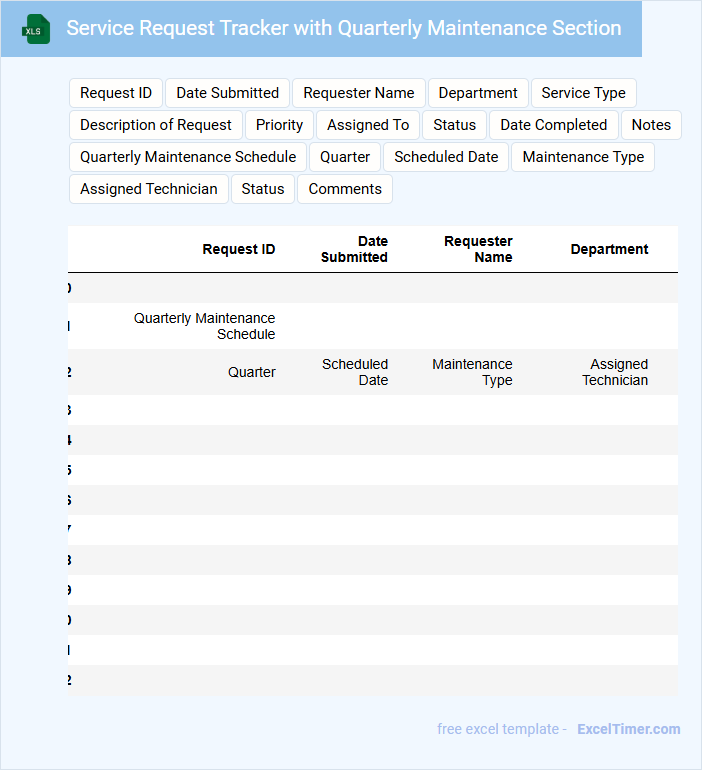Viewport: 702px width, 770px height.
Task: Select the Request ID tag
Action: [116, 93]
